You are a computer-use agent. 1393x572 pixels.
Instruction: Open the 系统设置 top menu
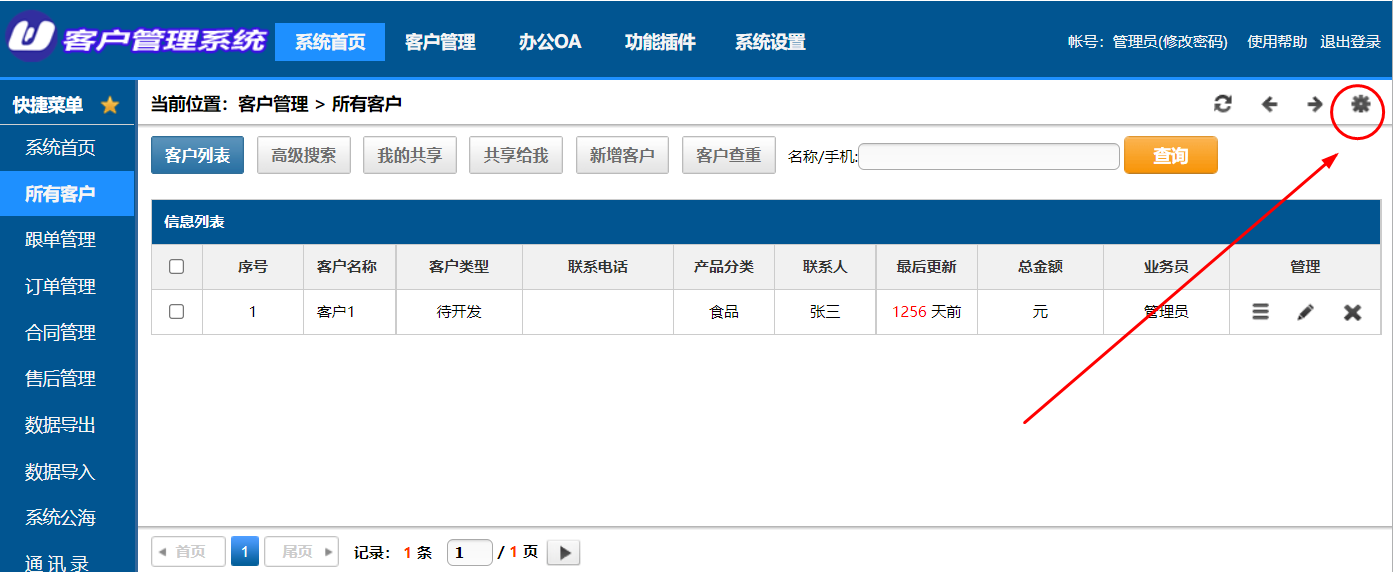coord(770,42)
